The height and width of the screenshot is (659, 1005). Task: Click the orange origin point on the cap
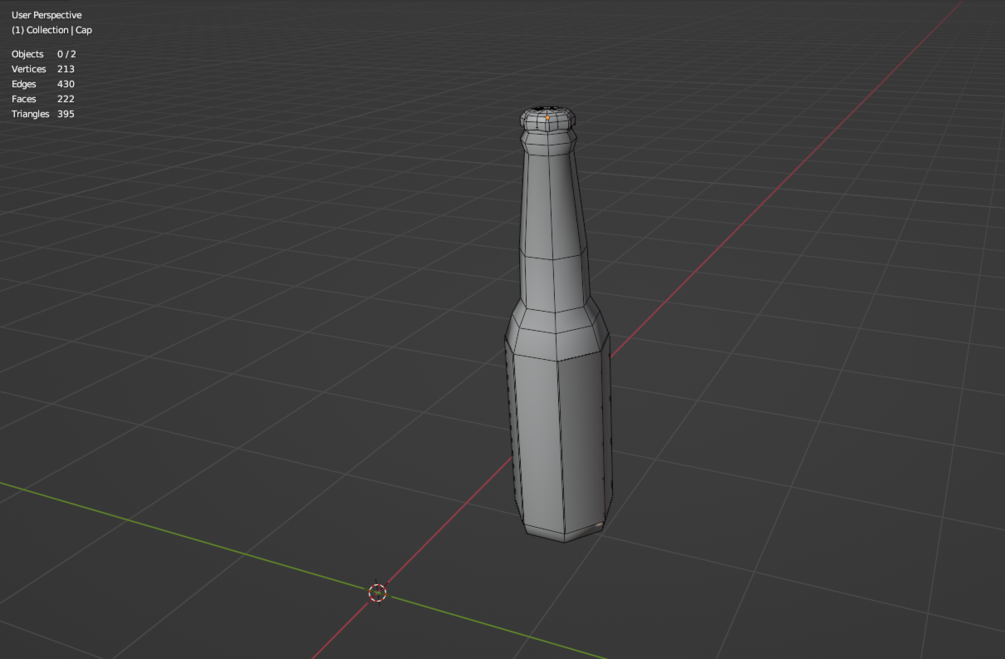point(547,118)
